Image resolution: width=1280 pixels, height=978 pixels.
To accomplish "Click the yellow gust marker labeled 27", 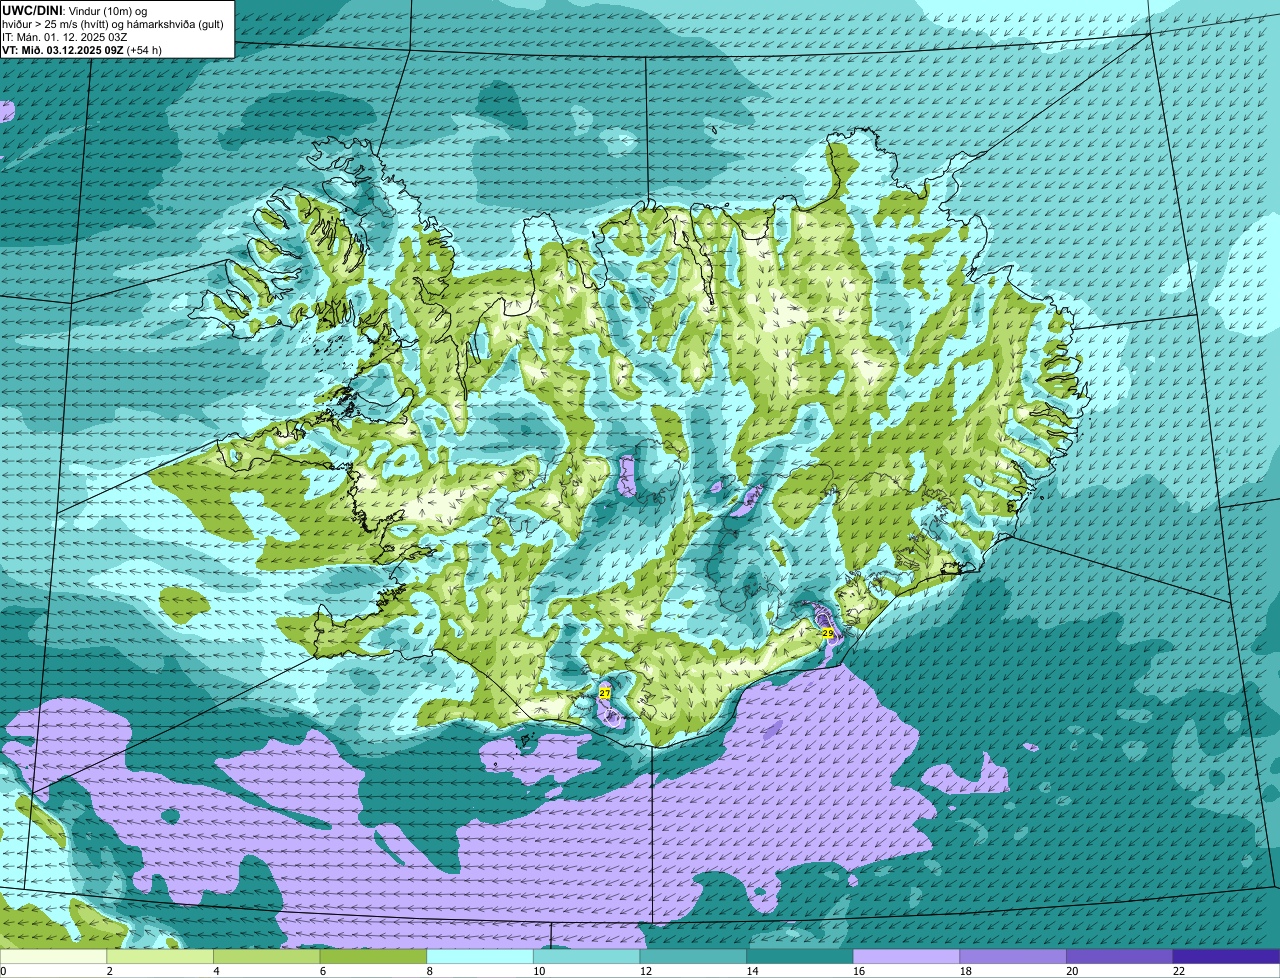I will [x=605, y=692].
